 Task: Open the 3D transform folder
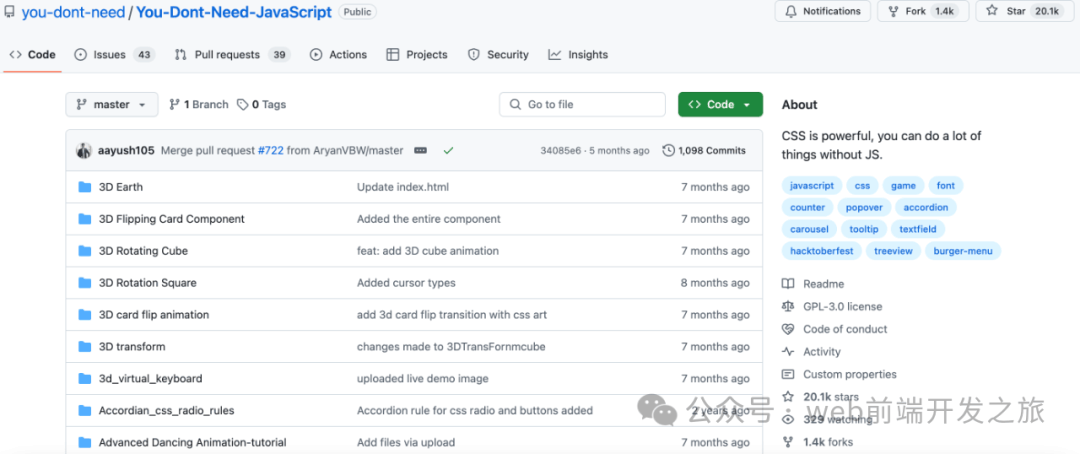point(132,347)
